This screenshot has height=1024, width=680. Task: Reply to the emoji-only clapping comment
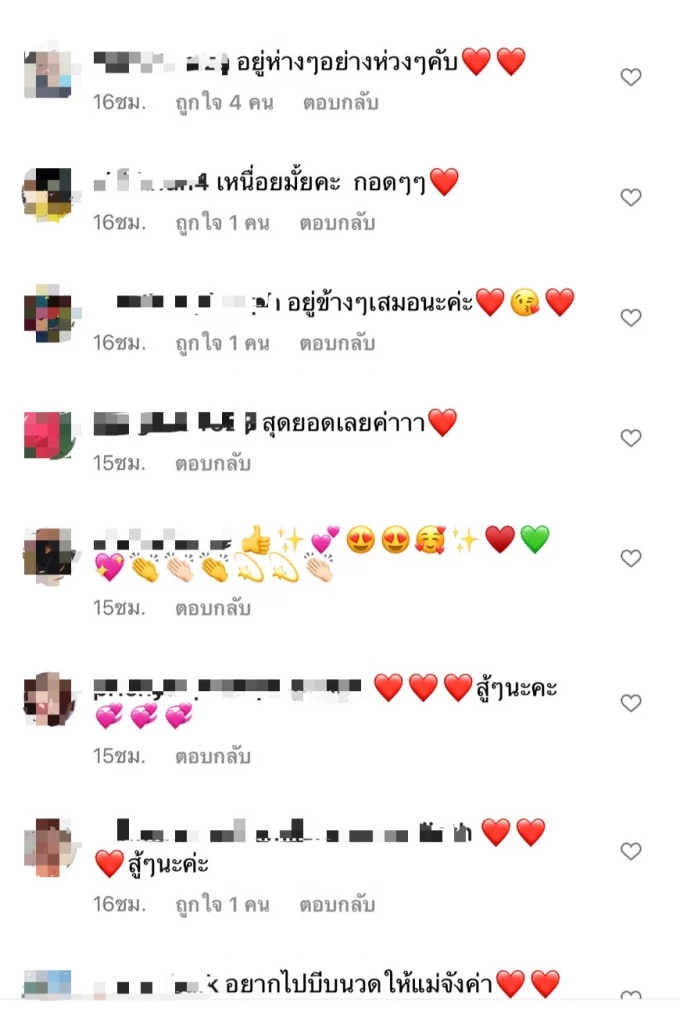213,608
